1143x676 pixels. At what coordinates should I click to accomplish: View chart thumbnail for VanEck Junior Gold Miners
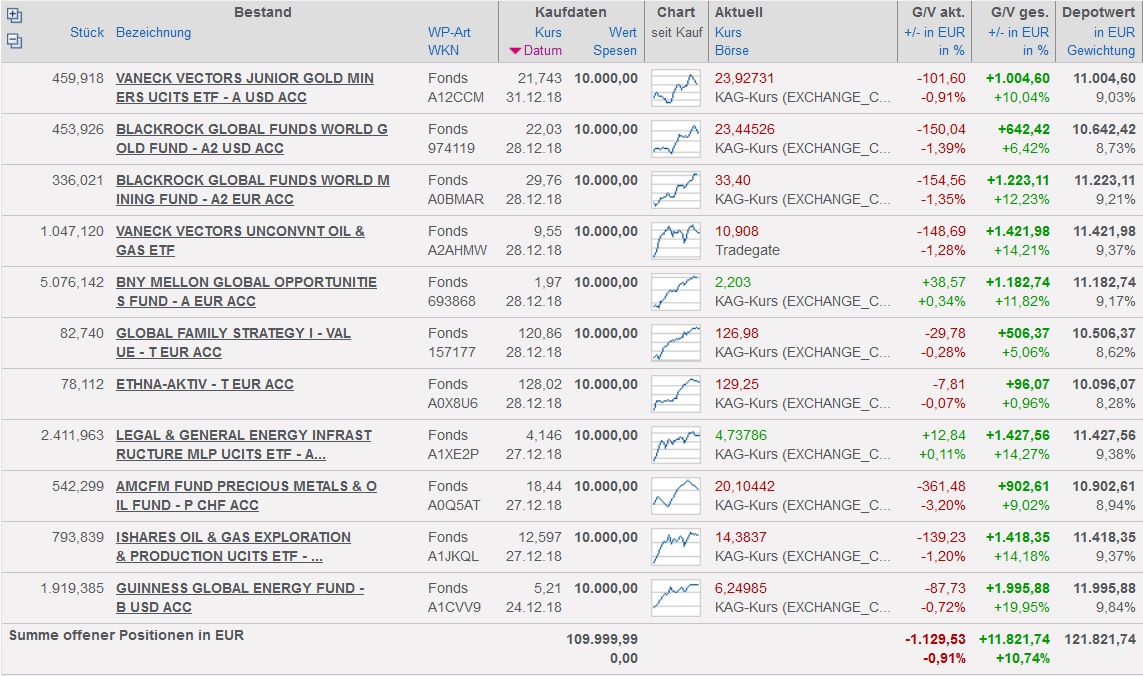(x=676, y=88)
